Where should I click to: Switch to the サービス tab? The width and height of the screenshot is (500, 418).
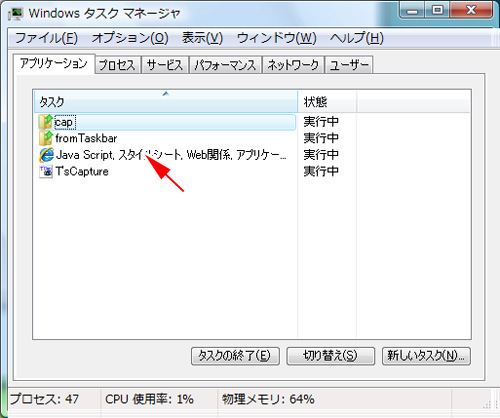coord(165,65)
